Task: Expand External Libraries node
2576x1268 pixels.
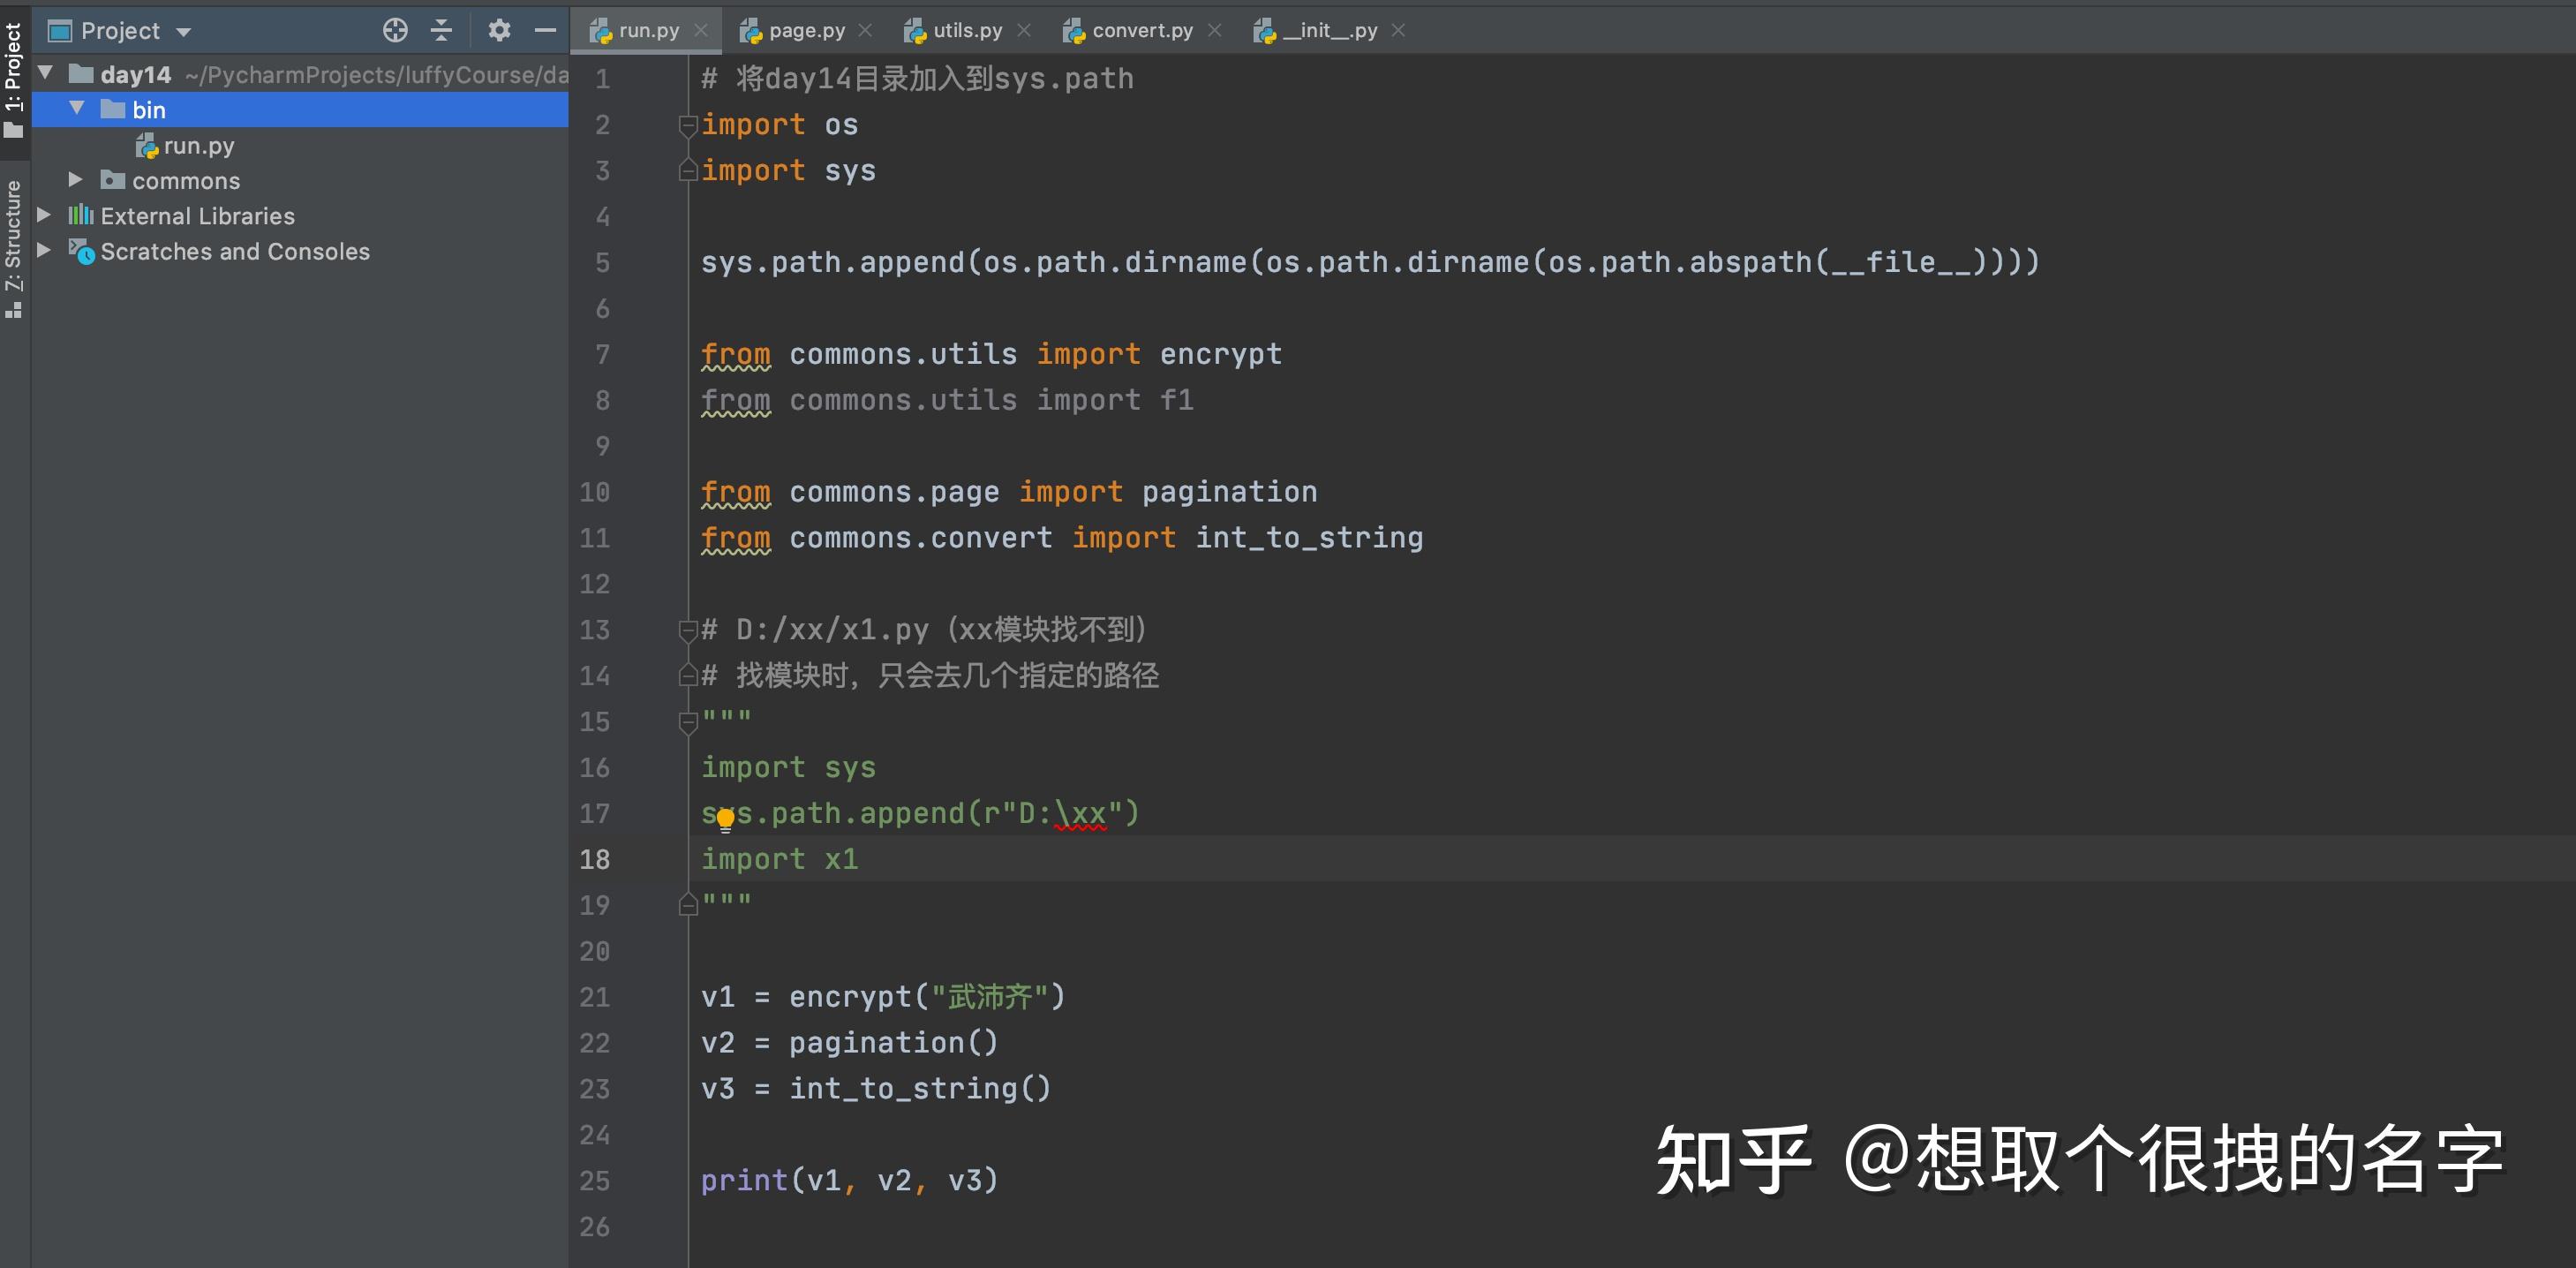Action: click(44, 214)
